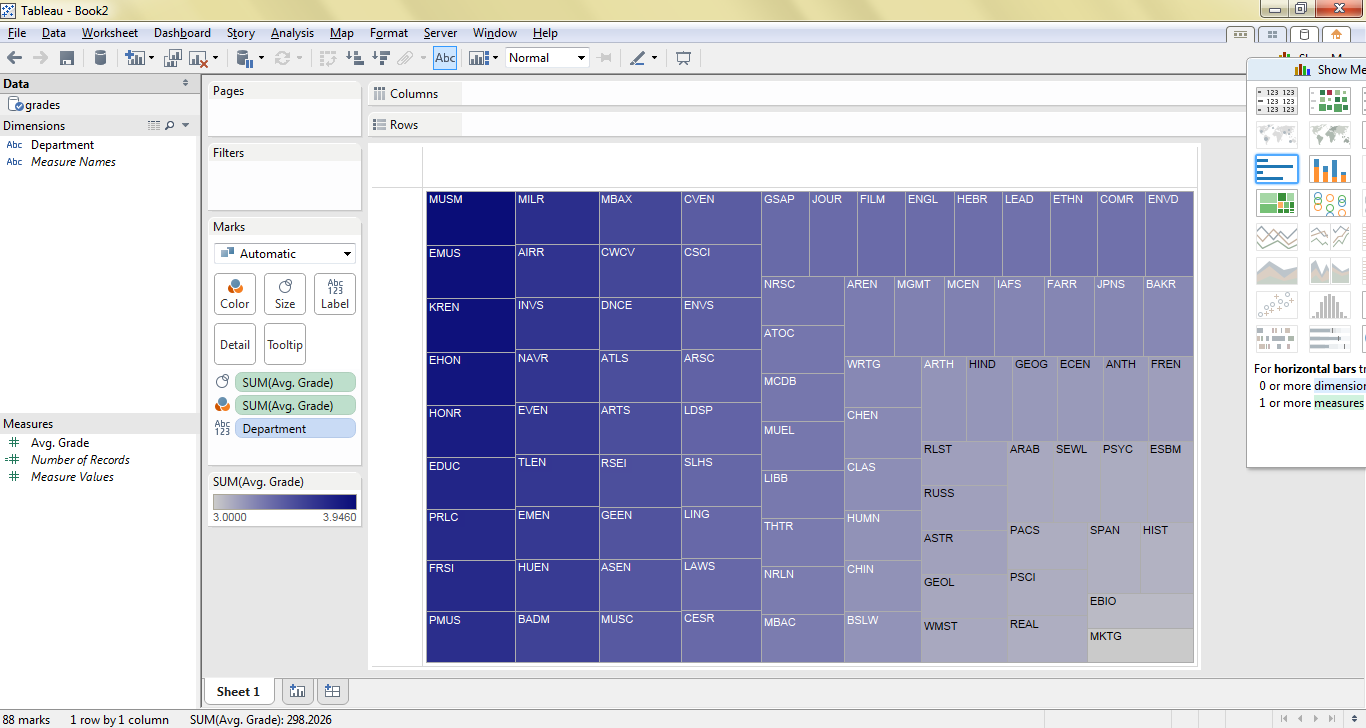Click the Color button on Marks card

[235, 294]
